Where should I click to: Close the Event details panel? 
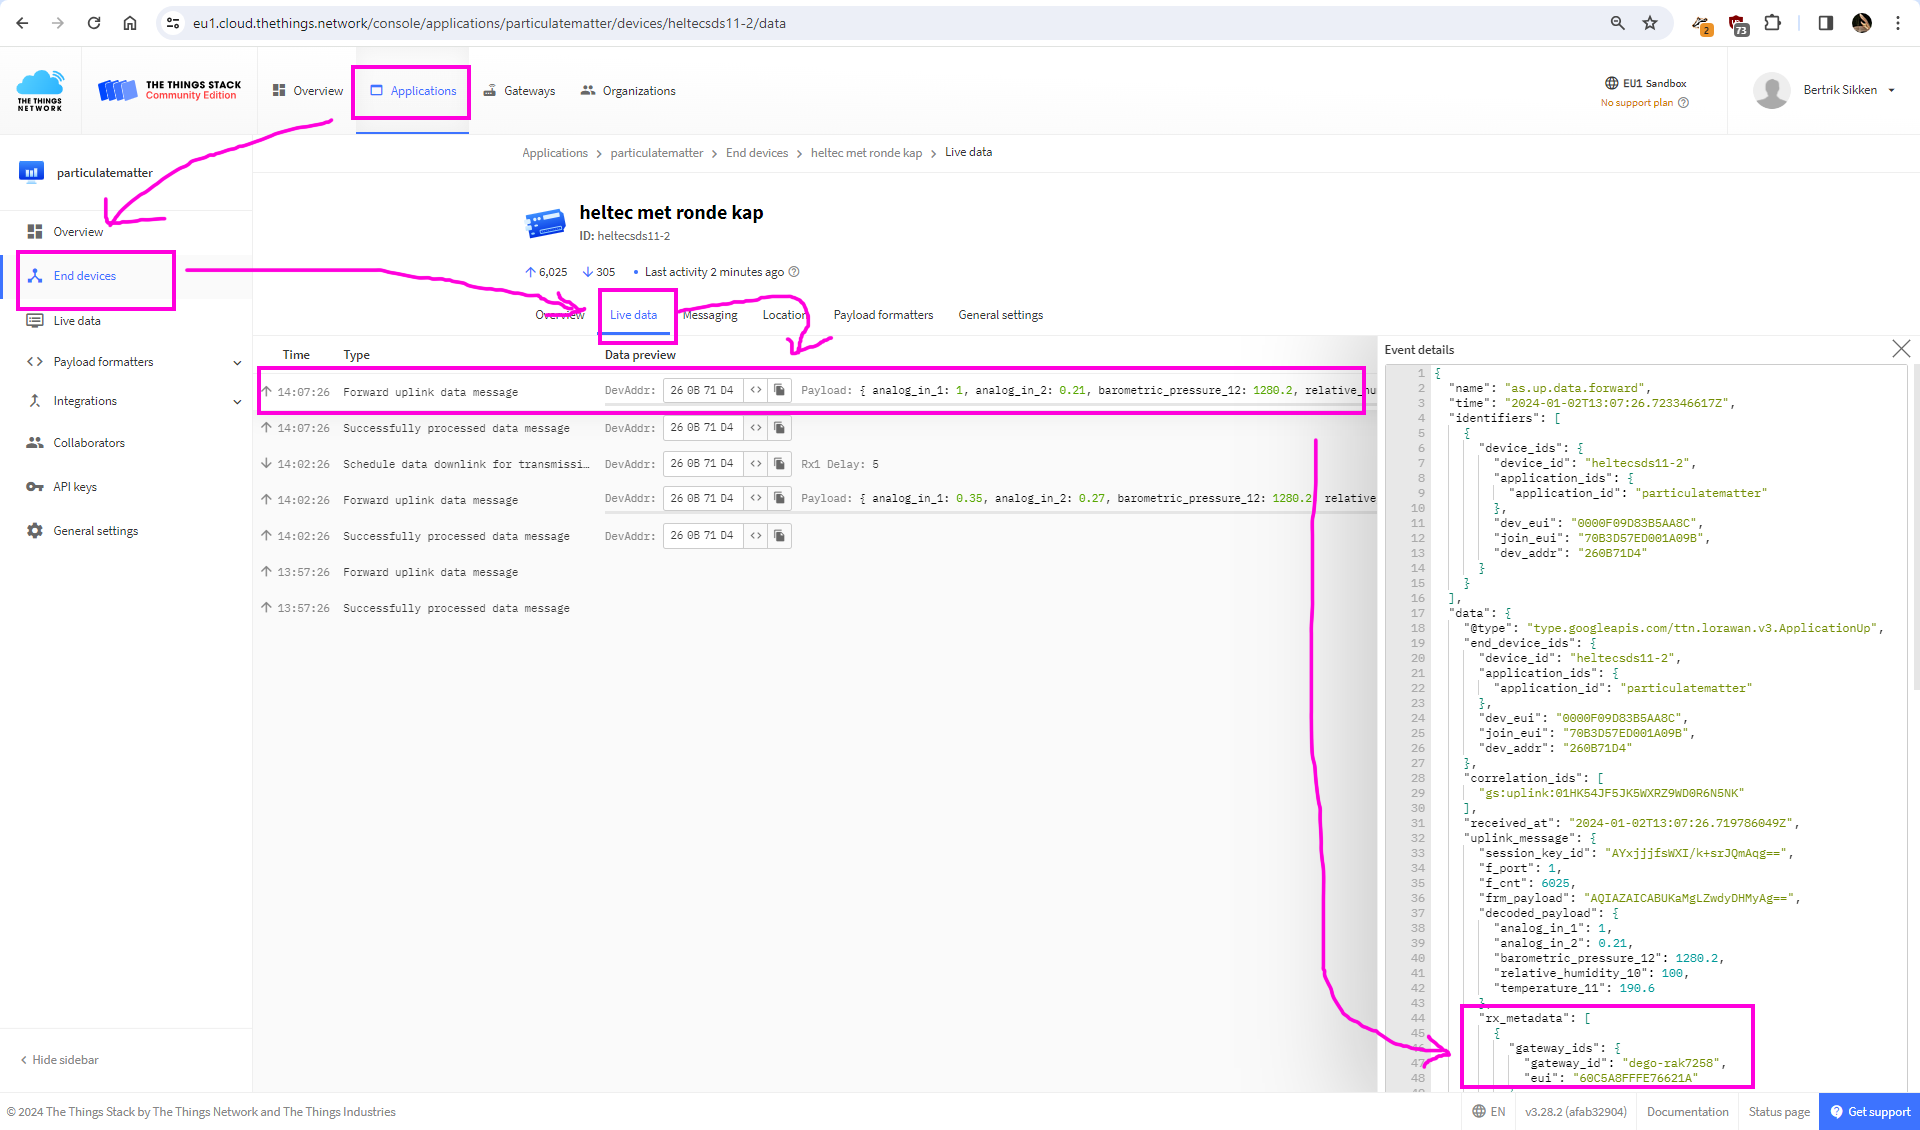[x=1901, y=349]
